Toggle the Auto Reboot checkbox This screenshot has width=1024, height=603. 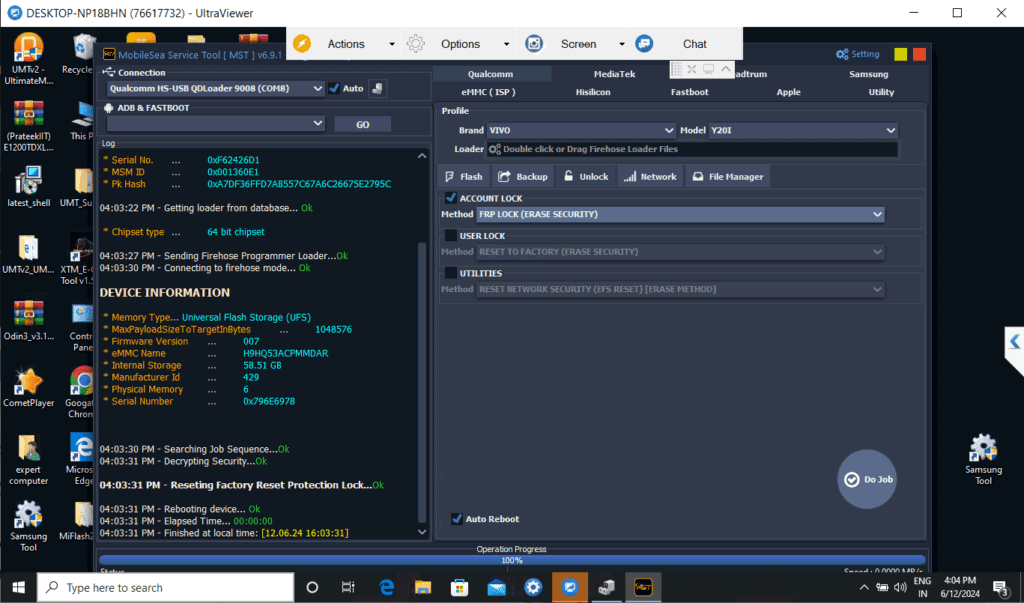[x=456, y=519]
